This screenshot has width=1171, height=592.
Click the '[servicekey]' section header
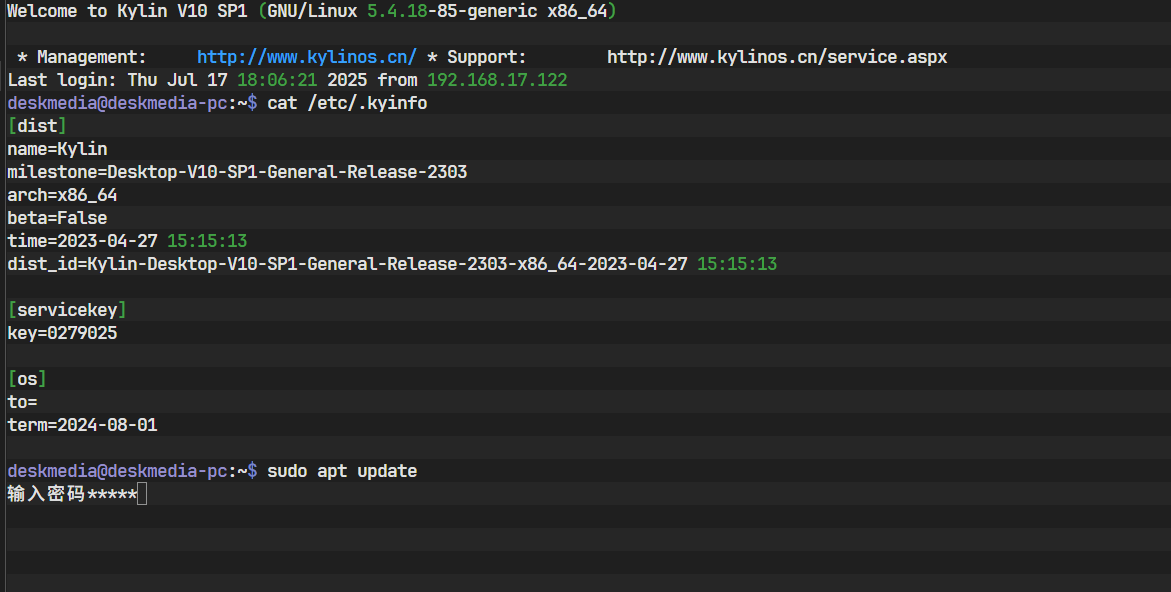tap(66, 310)
